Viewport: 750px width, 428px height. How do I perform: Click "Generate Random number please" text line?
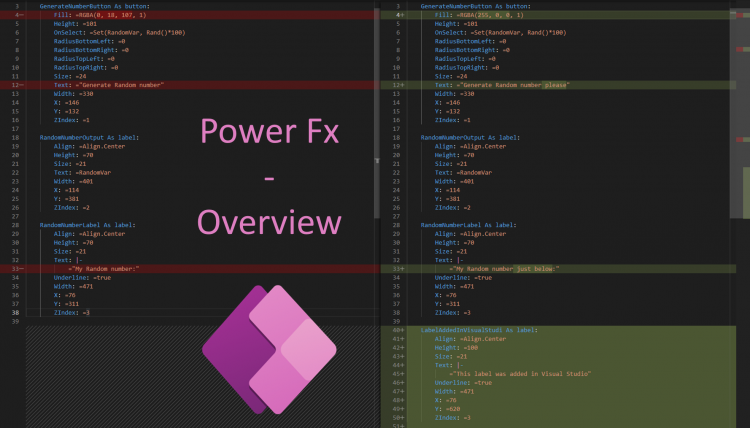(x=510, y=85)
